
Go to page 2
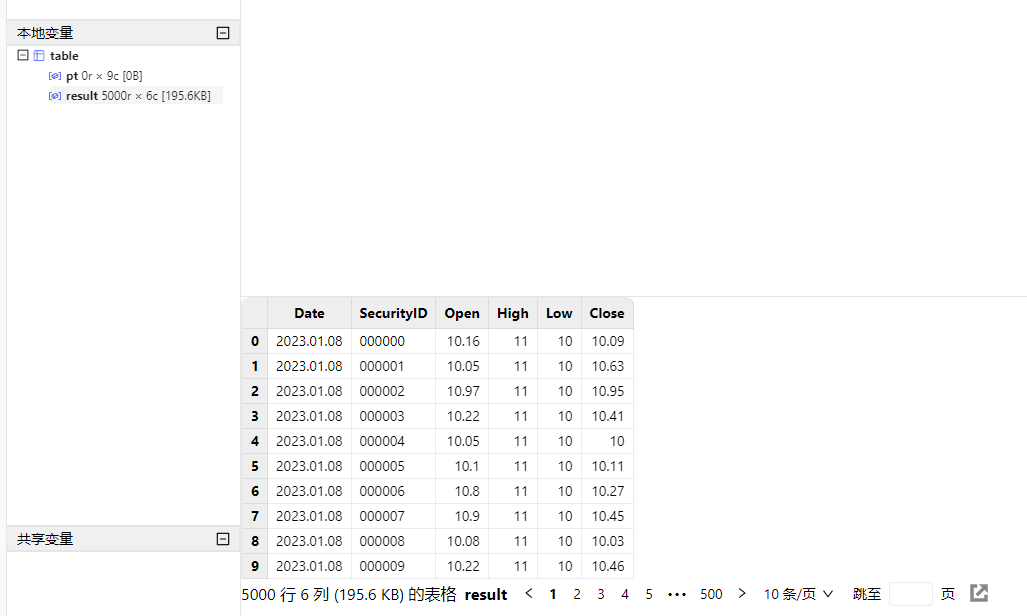tap(577, 594)
